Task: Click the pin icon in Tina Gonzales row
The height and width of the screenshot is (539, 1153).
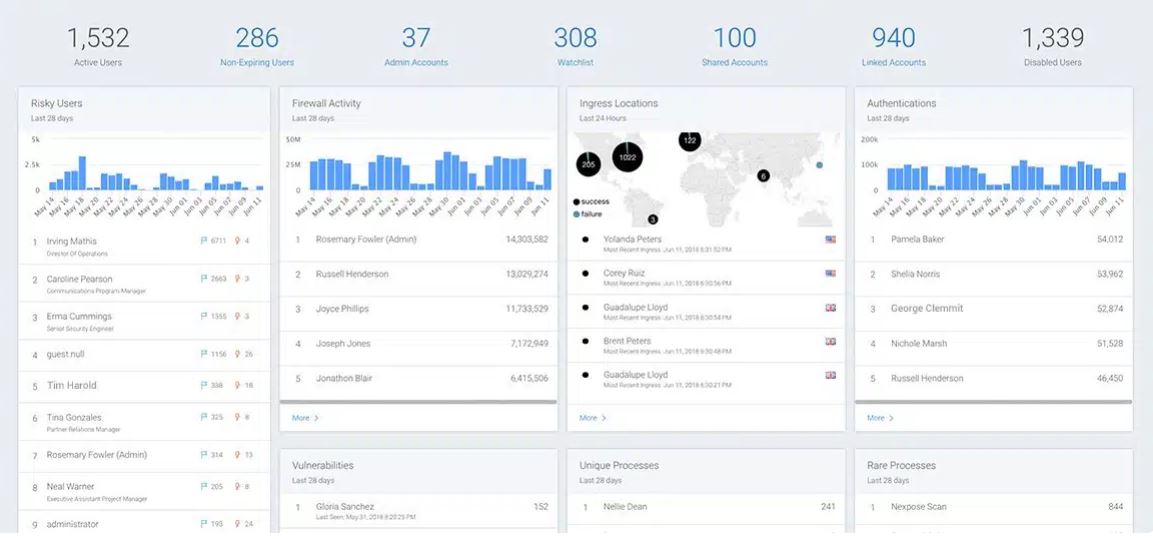Action: point(238,417)
